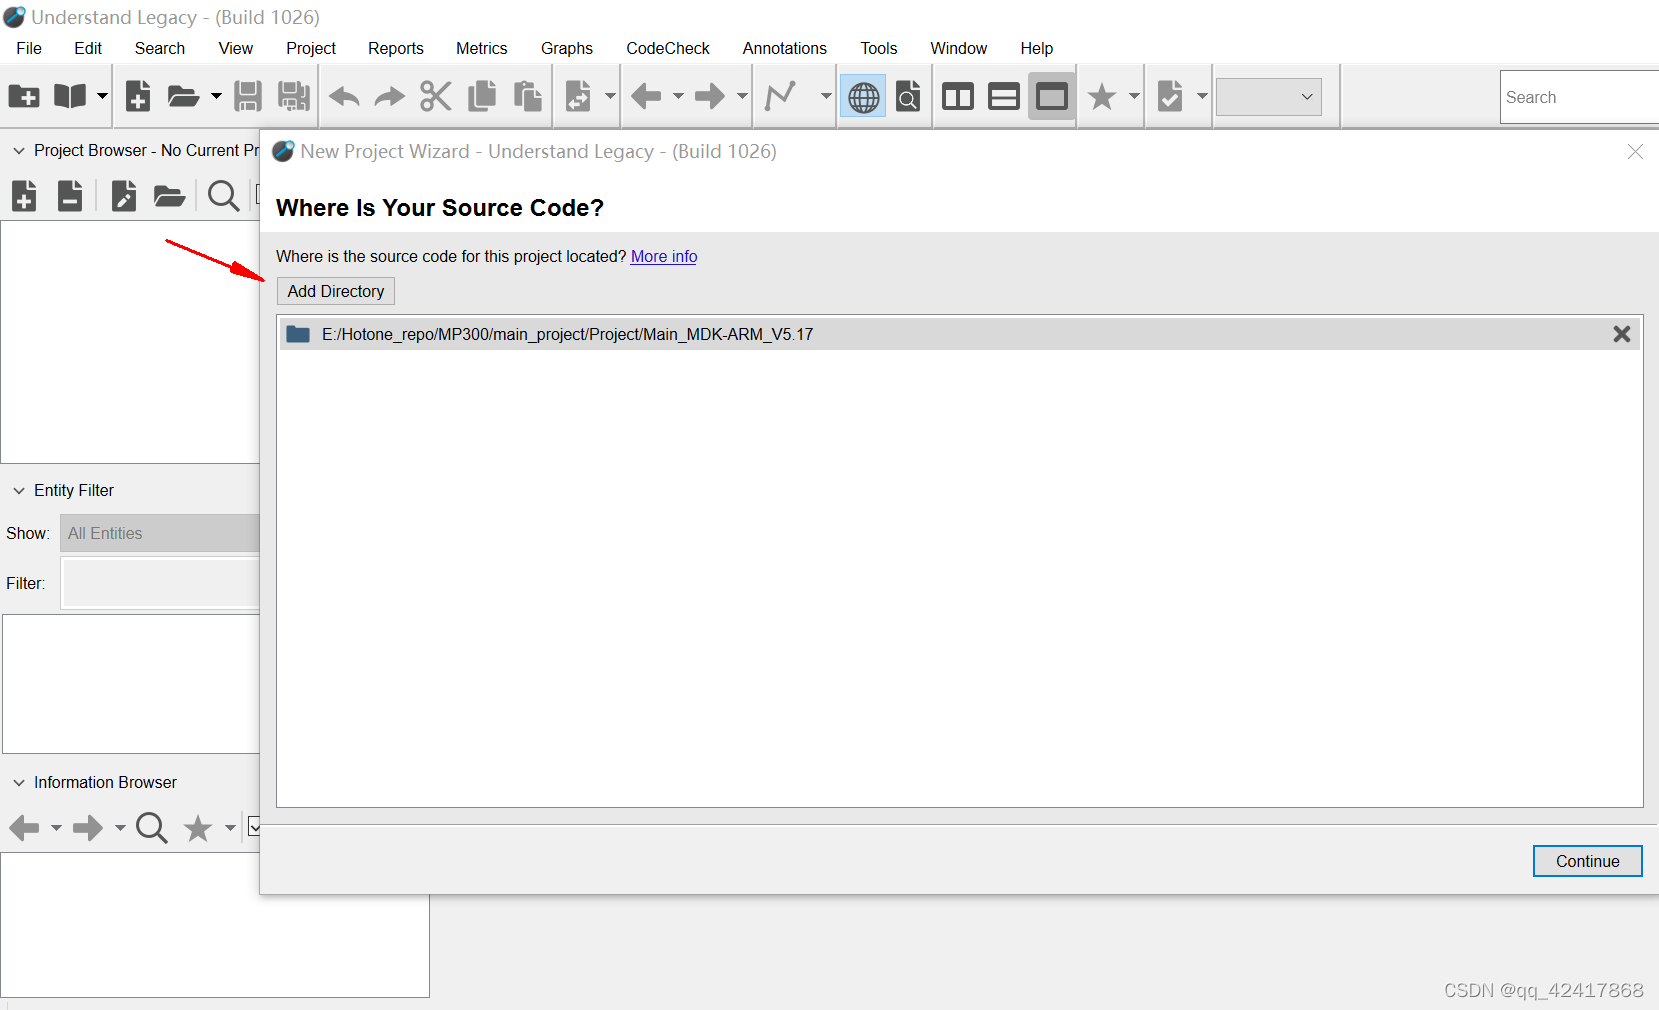Click the Entity Filter text field

160,583
